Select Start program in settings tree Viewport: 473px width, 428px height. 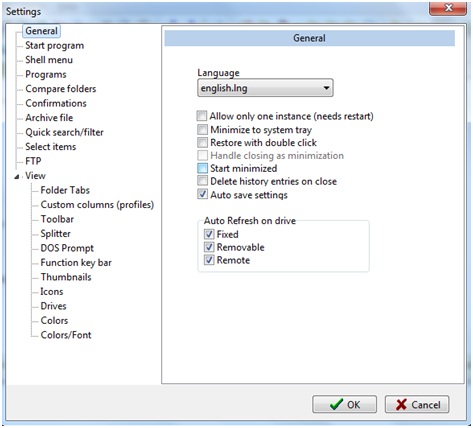coord(55,45)
